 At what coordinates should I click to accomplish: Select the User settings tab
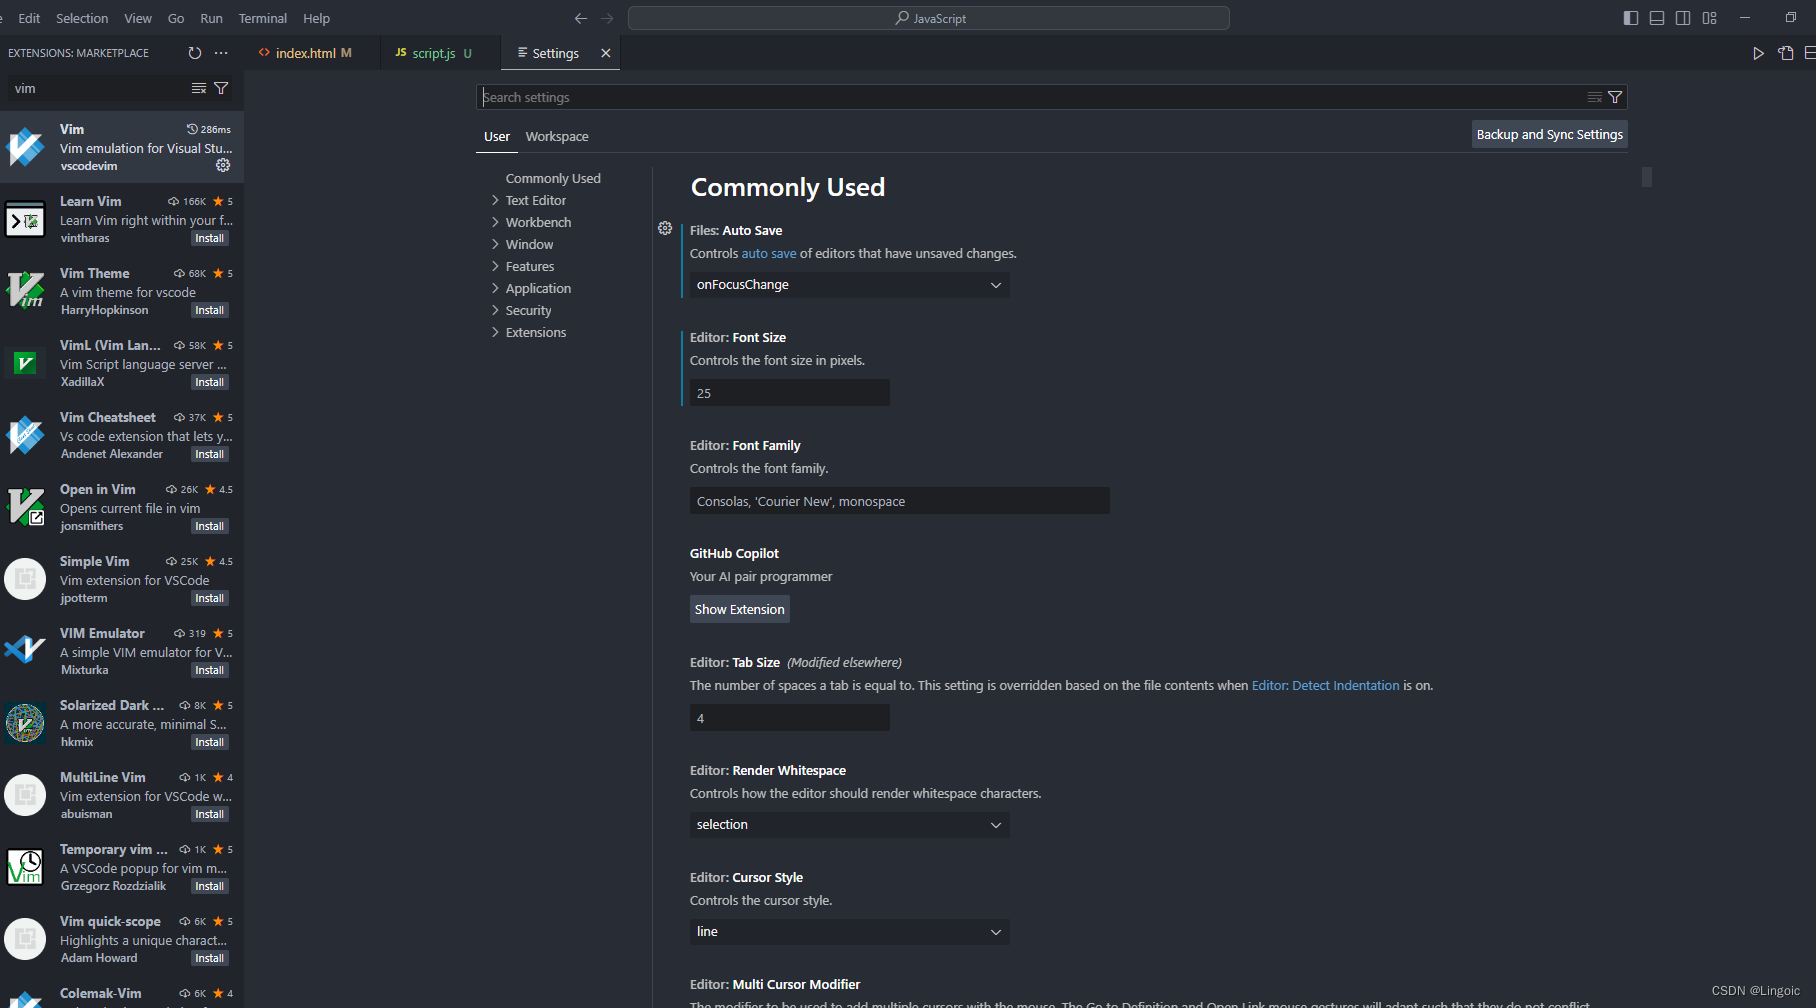tap(497, 137)
